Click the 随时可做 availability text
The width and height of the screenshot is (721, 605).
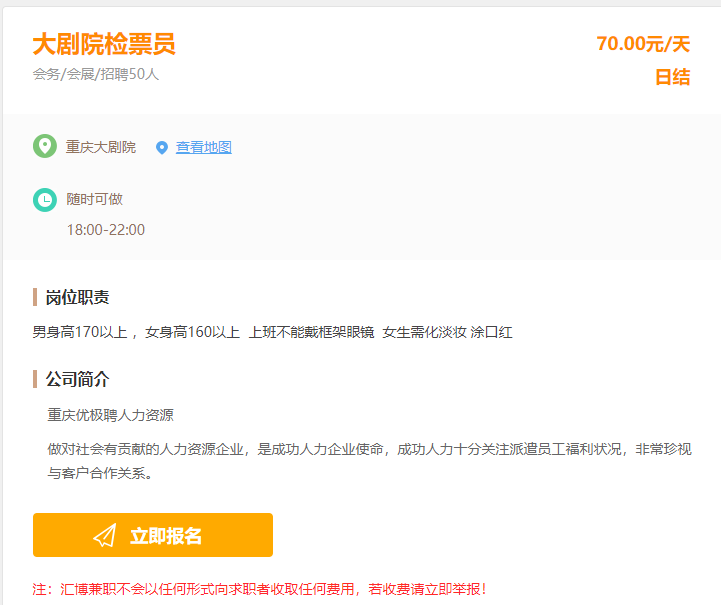[x=94, y=199]
